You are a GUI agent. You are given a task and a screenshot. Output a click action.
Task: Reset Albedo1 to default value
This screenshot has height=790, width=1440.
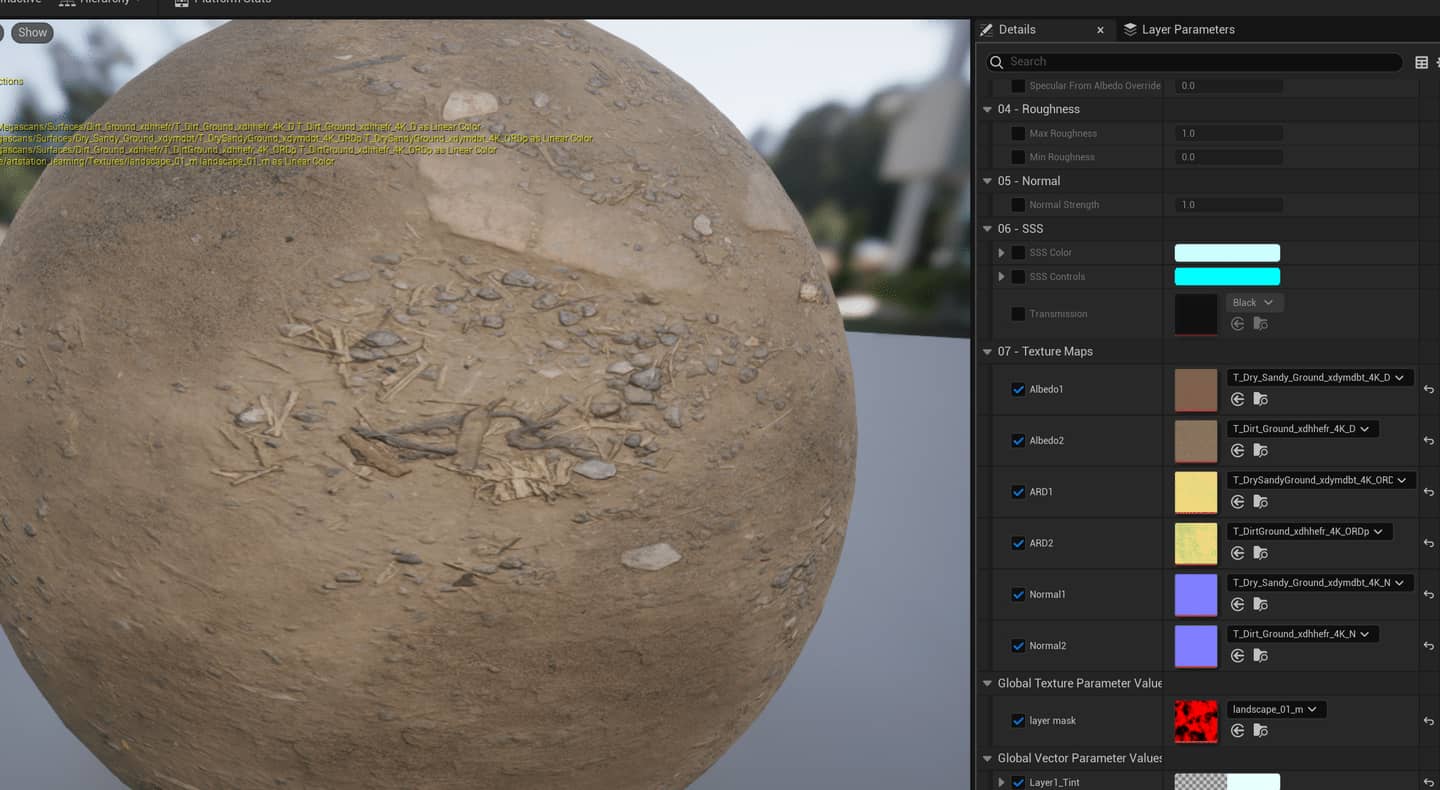point(1428,389)
